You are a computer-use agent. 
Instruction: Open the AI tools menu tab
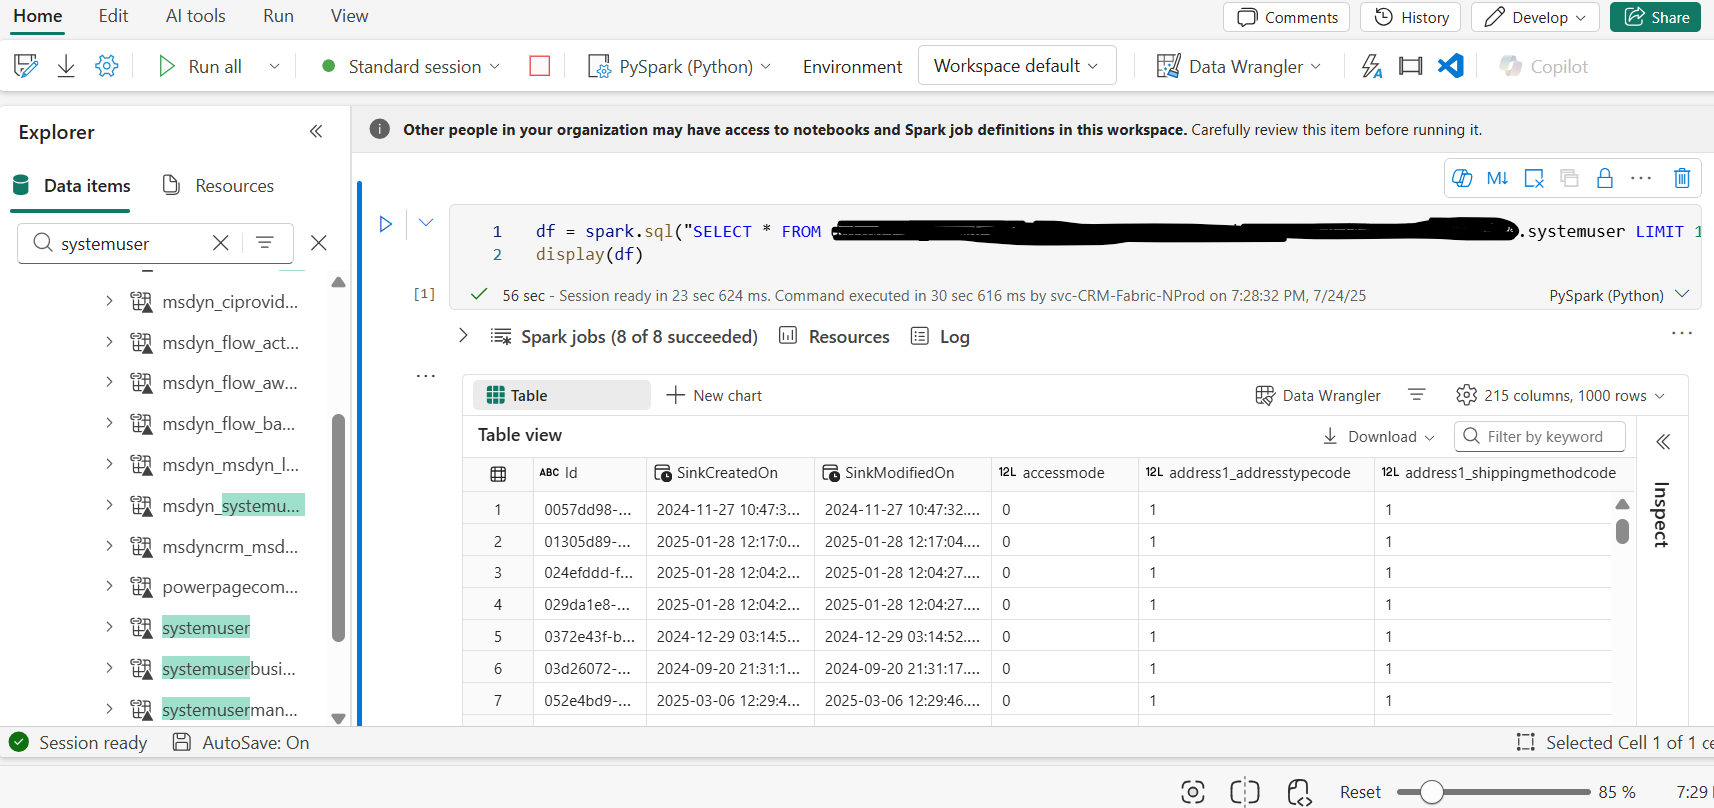pos(196,16)
